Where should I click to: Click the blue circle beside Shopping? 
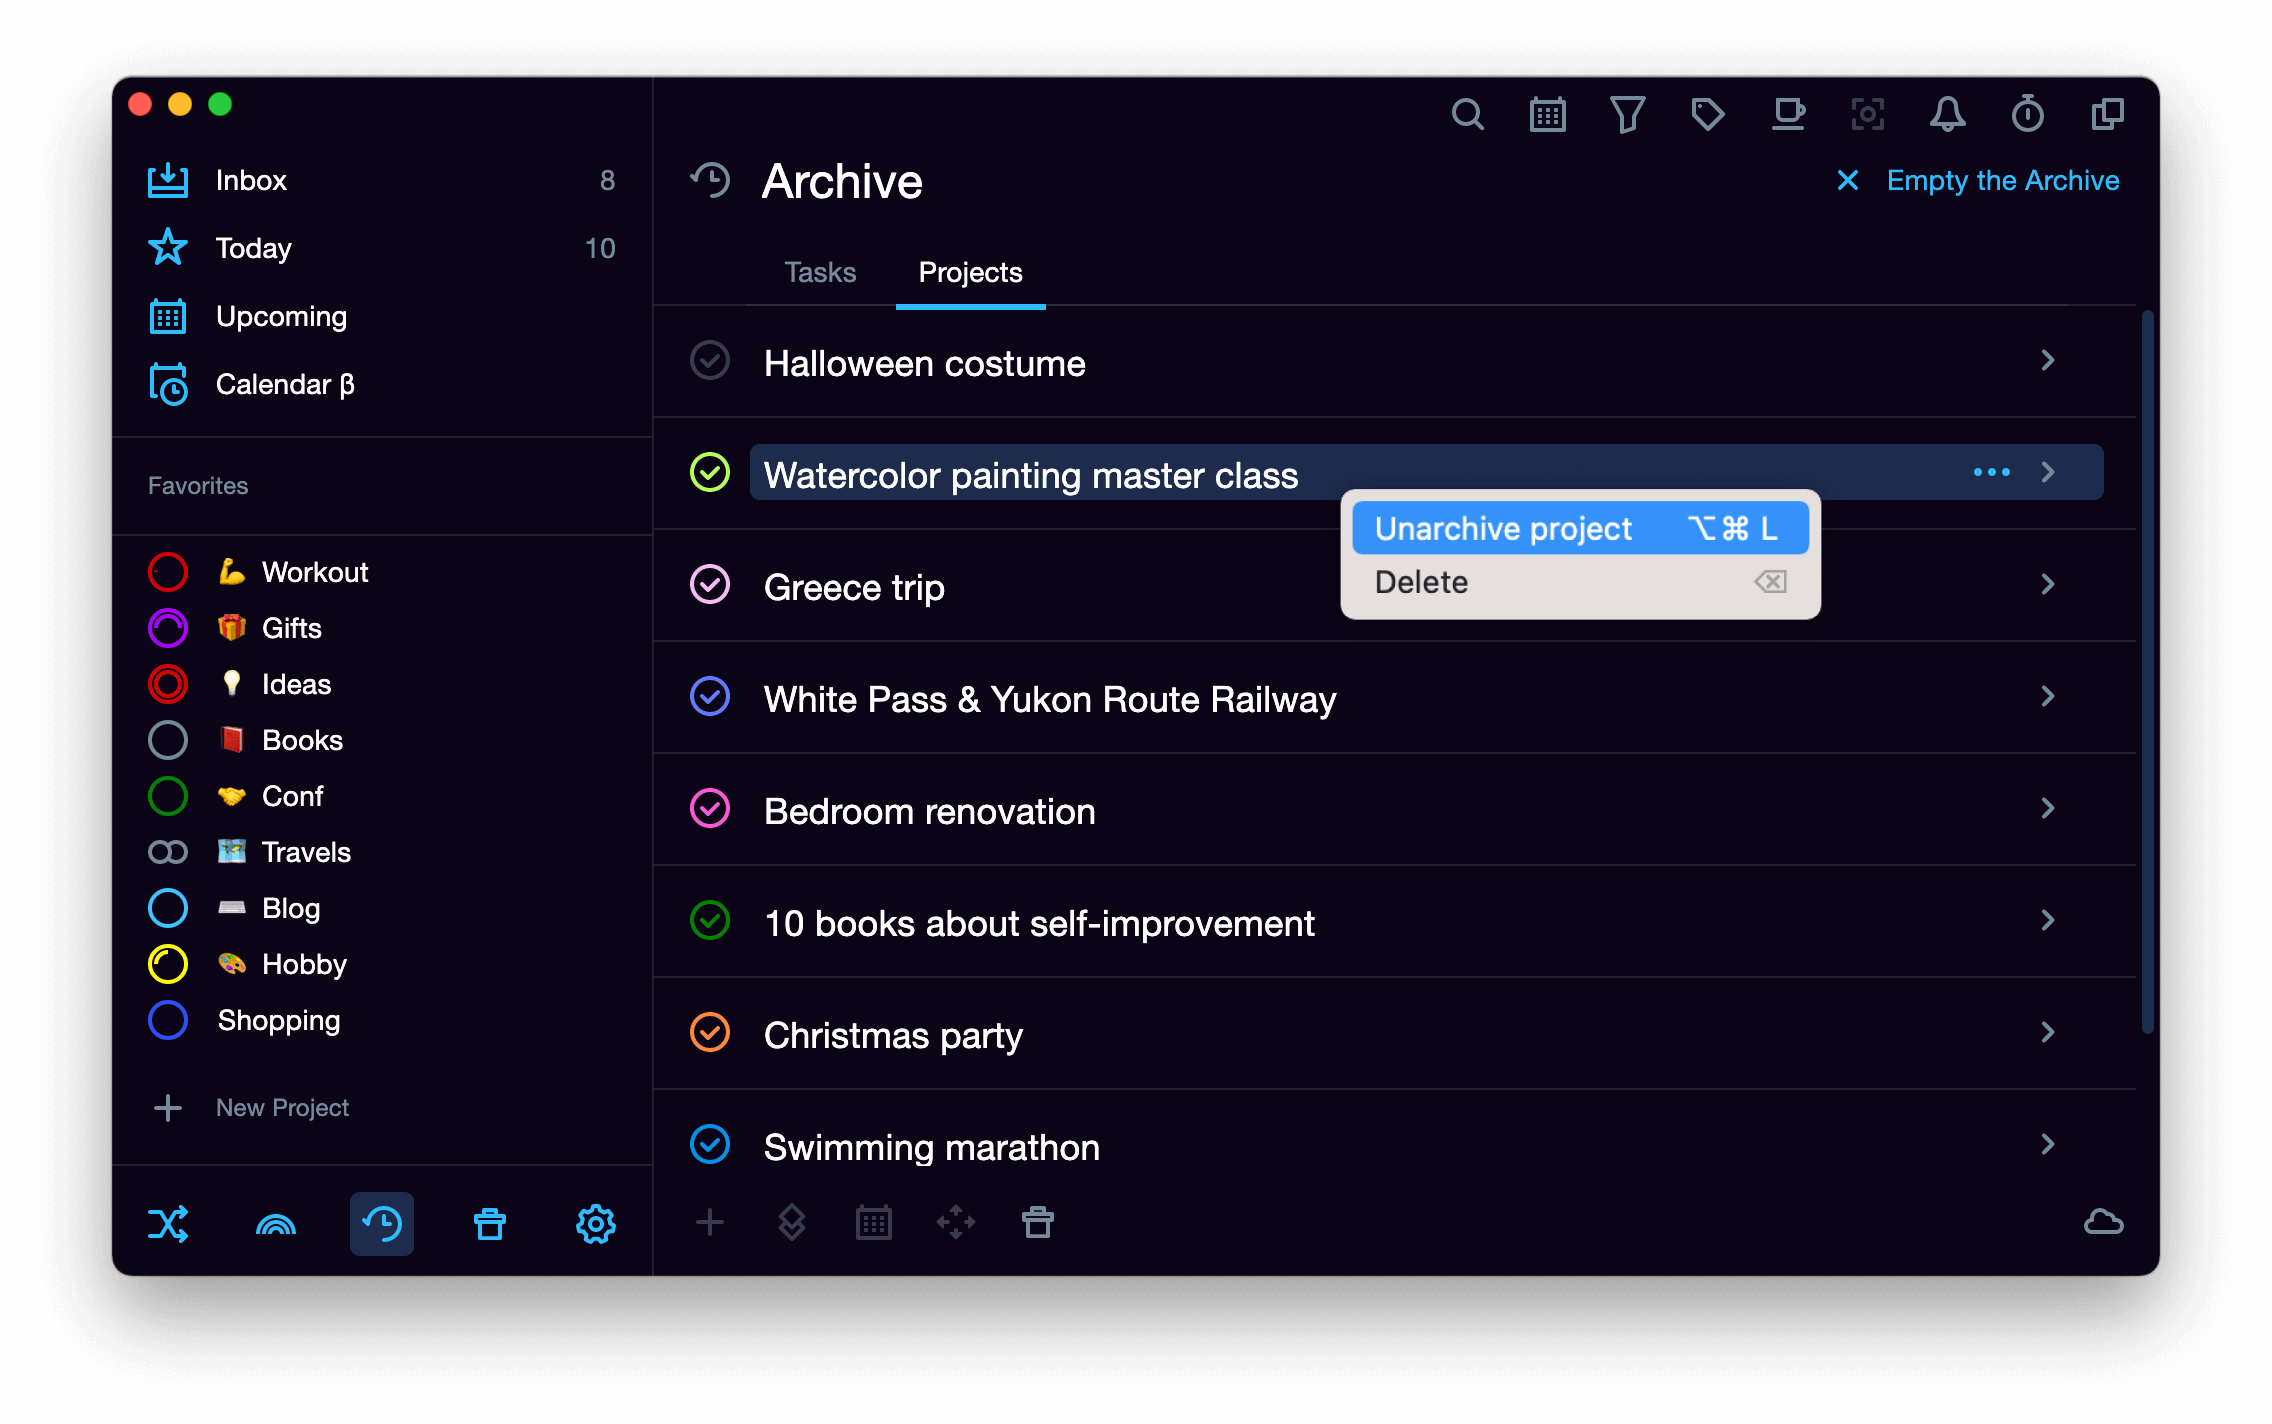pos(168,1020)
